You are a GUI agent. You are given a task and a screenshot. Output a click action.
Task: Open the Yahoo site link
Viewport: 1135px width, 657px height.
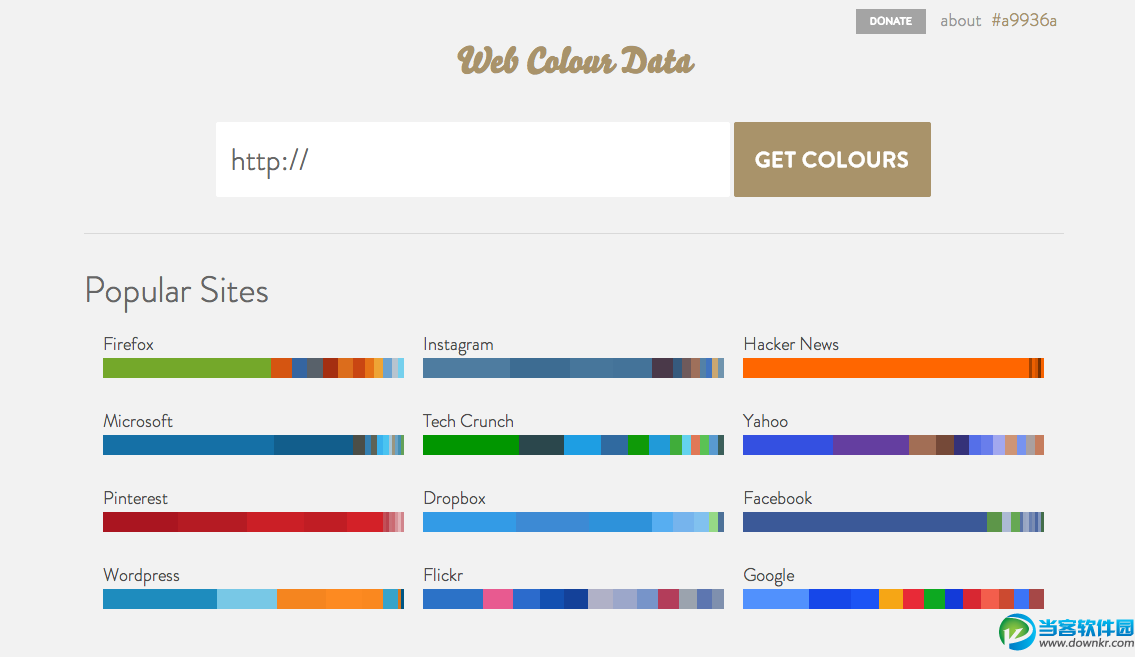pos(765,421)
